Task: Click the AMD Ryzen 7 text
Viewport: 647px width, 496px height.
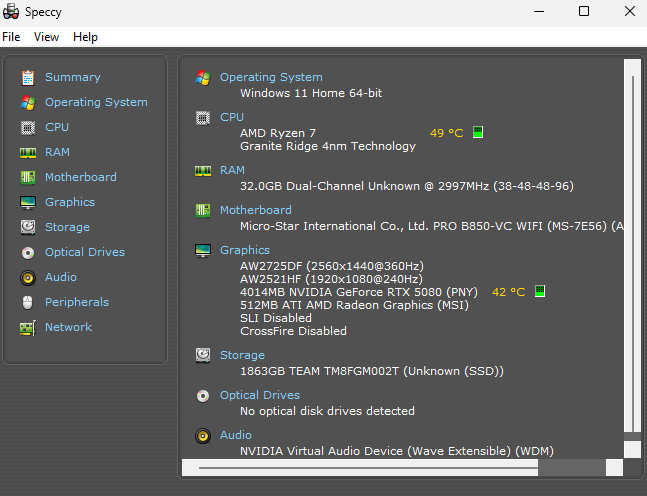Action: 278,133
